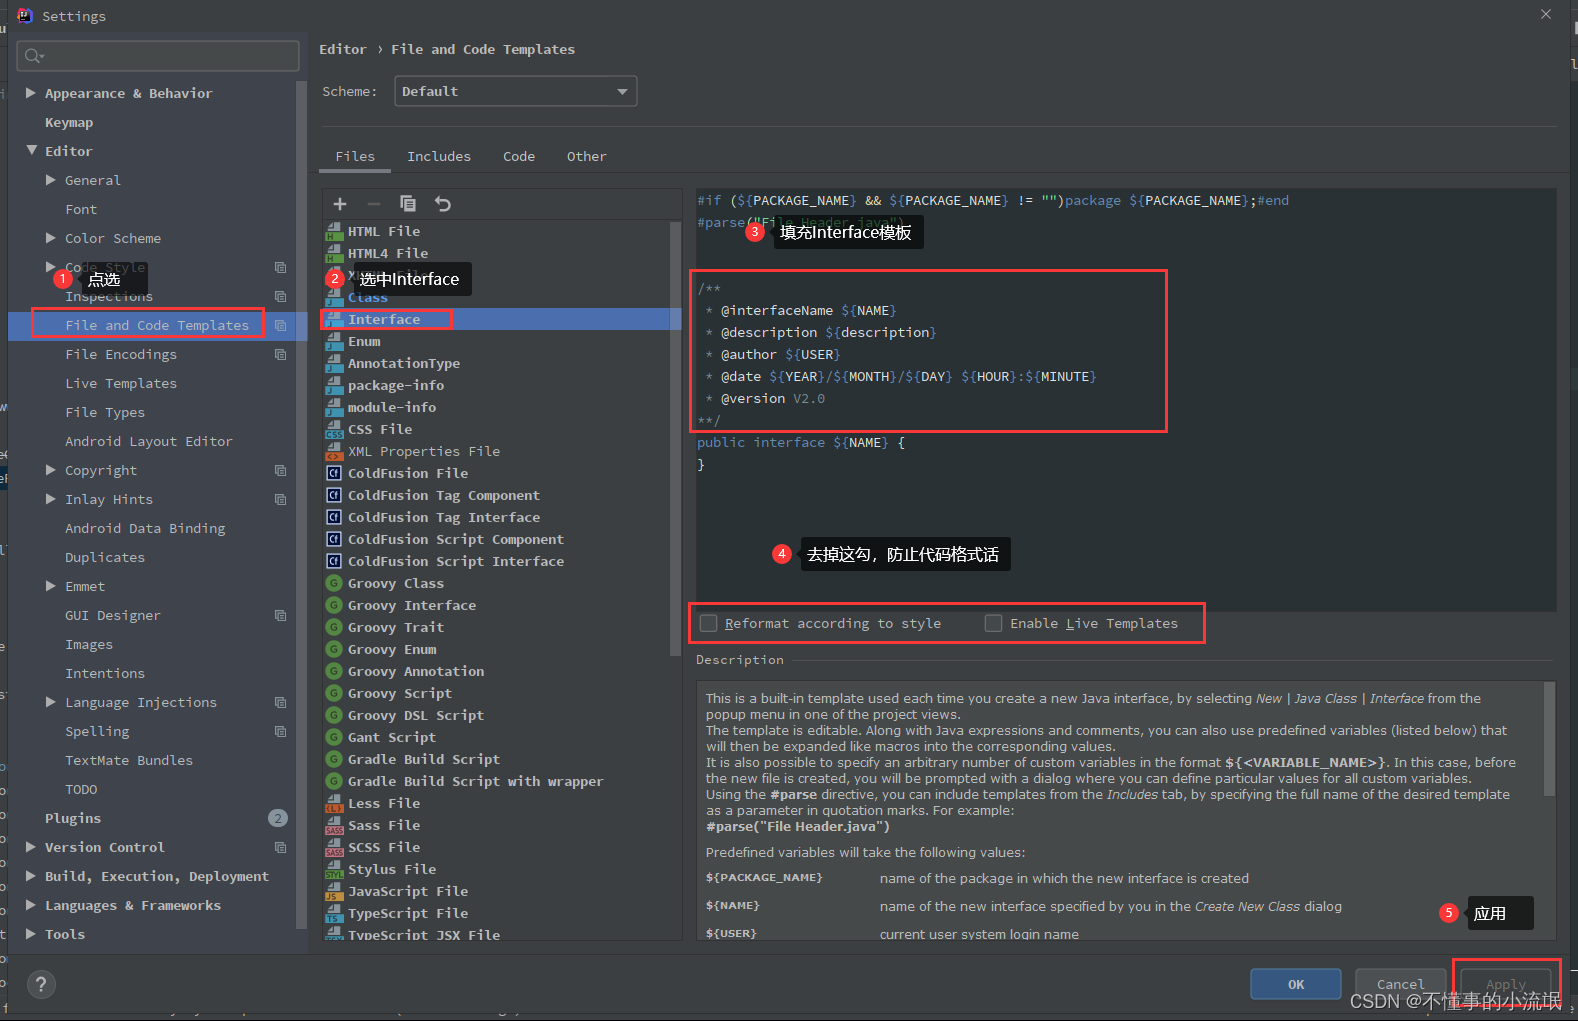Expand Appearance & Behavior section

(x=31, y=93)
